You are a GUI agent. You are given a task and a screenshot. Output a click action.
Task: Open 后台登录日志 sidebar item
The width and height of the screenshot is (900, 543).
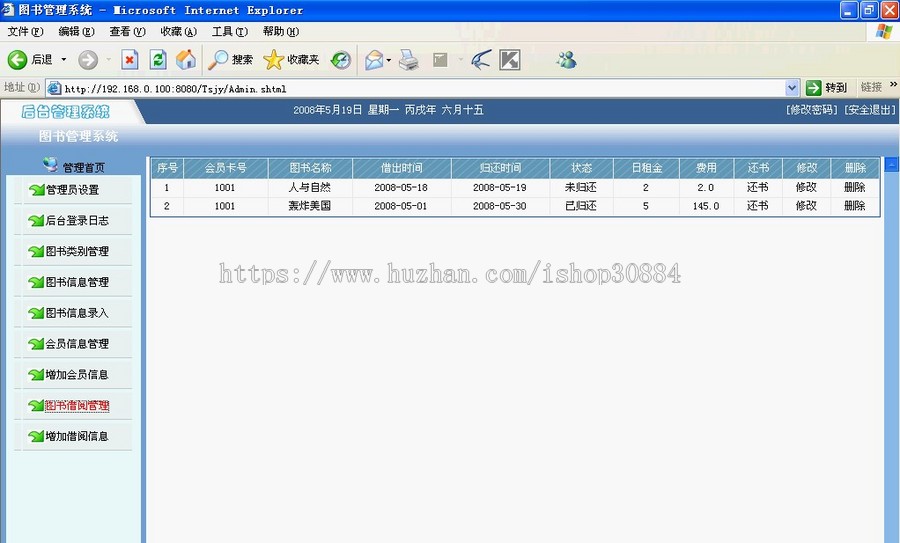tap(77, 220)
